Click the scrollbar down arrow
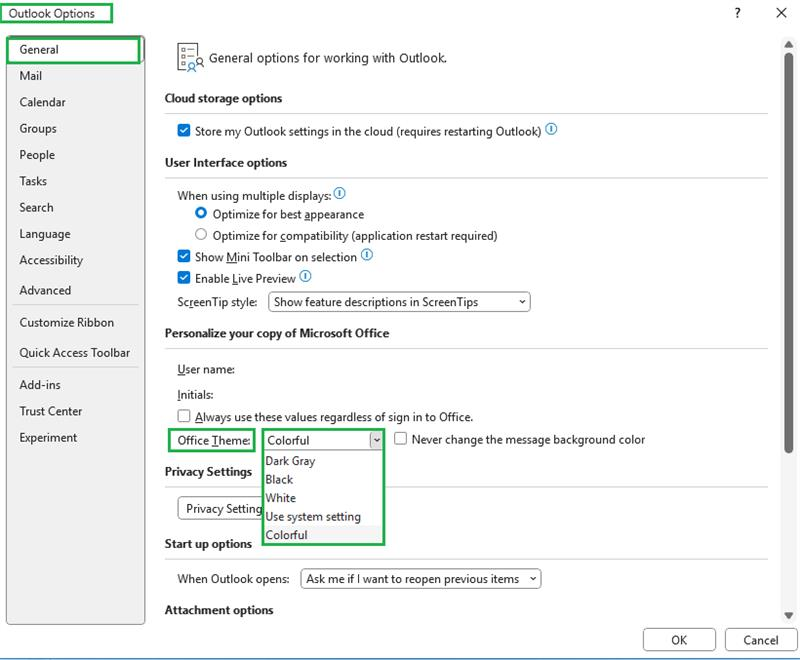Screen dimensions: 800x660 click(x=789, y=615)
